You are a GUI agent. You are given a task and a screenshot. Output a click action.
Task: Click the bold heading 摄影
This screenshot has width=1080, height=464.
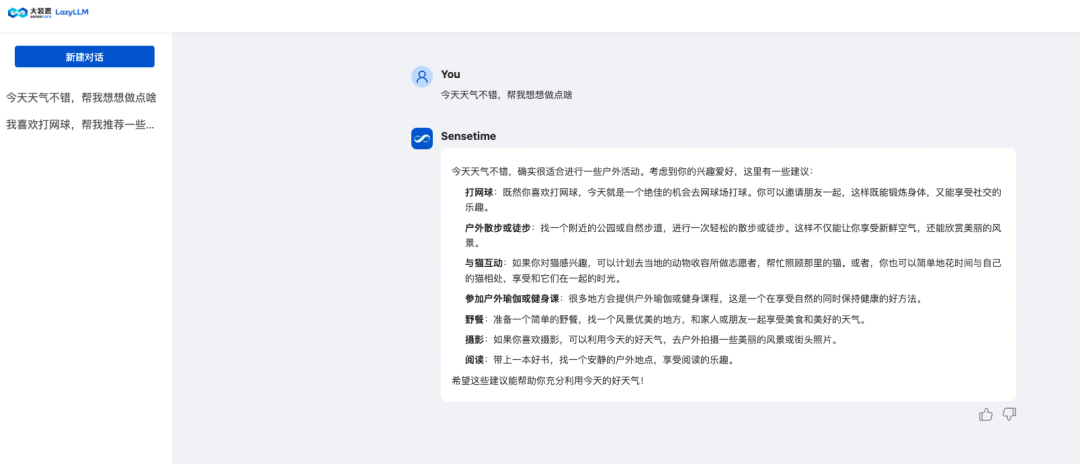point(475,340)
